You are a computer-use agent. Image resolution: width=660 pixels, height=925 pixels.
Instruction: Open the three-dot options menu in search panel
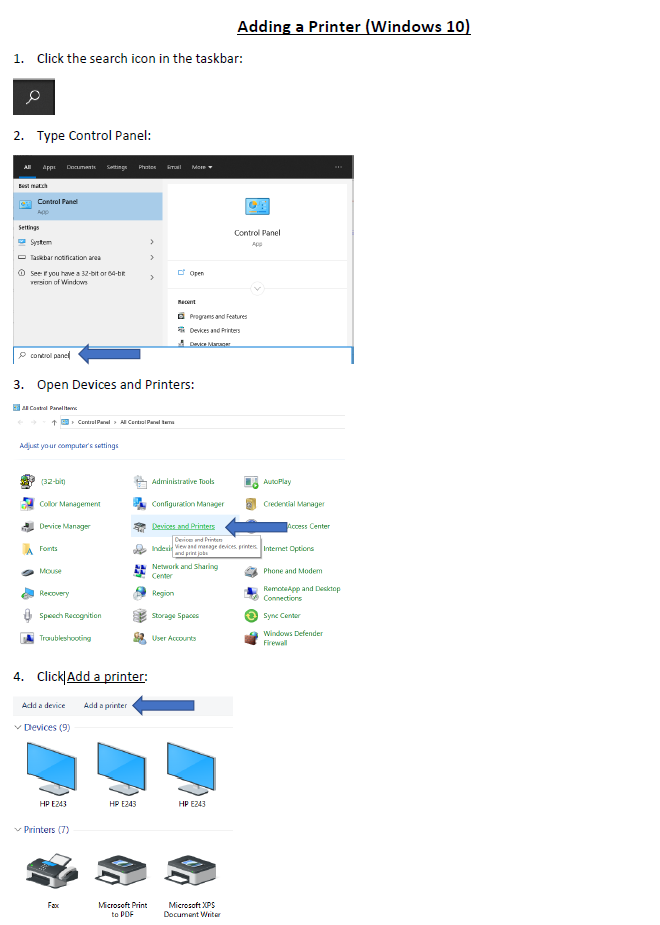click(x=339, y=167)
